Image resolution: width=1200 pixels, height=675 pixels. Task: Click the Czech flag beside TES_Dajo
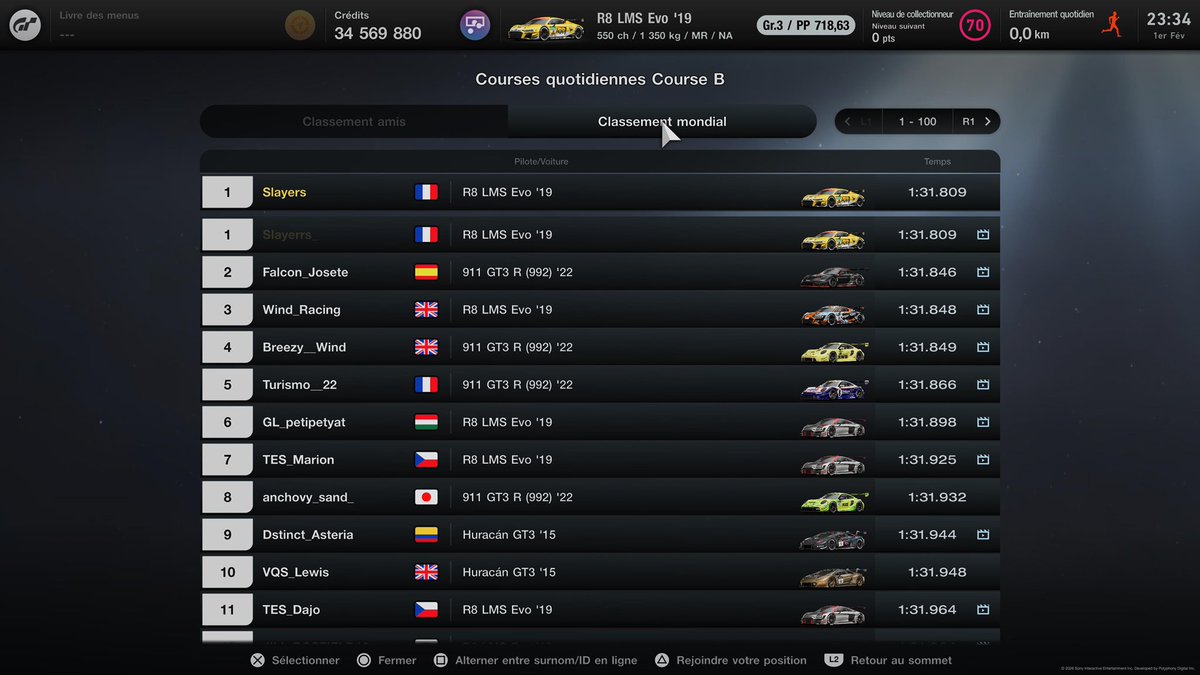pos(426,610)
